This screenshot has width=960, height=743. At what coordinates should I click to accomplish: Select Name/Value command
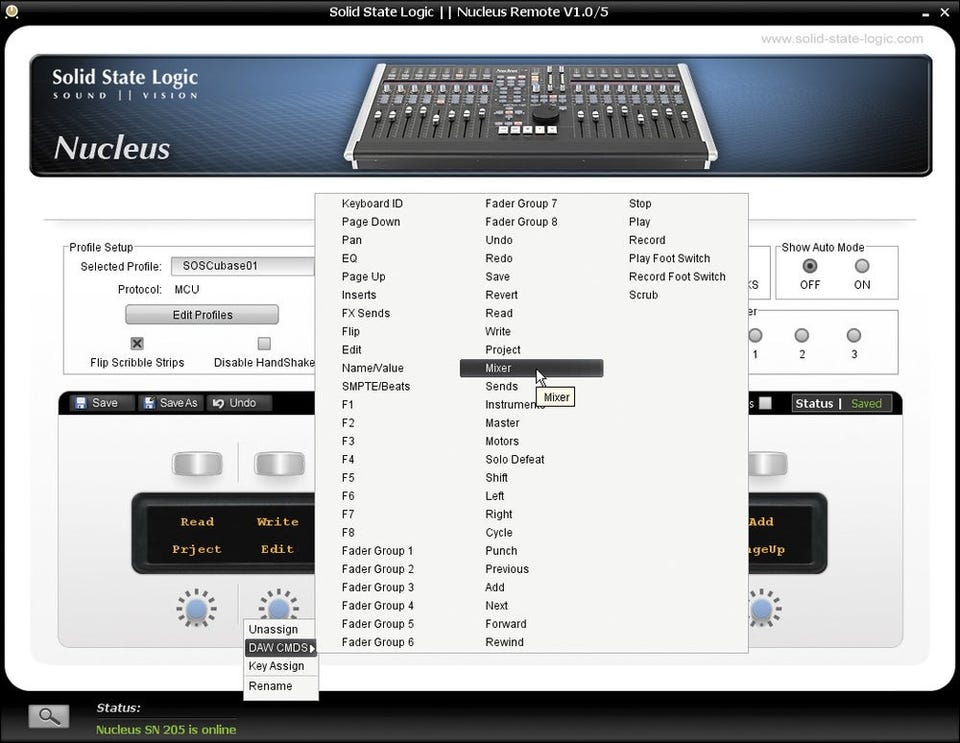click(x=372, y=368)
